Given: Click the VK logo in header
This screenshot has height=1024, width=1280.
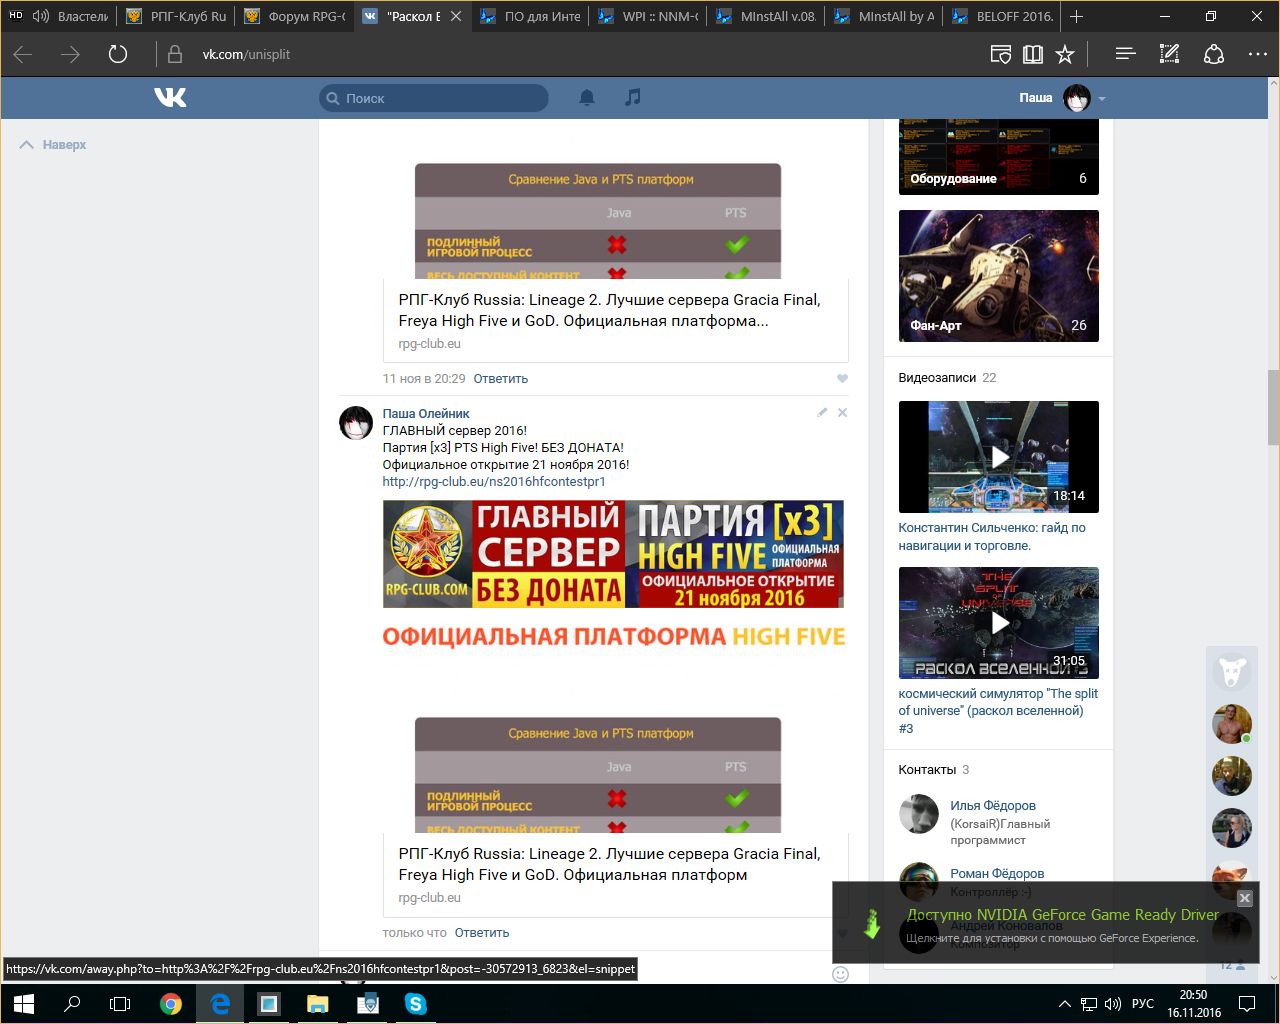Looking at the screenshot, I should pos(170,97).
